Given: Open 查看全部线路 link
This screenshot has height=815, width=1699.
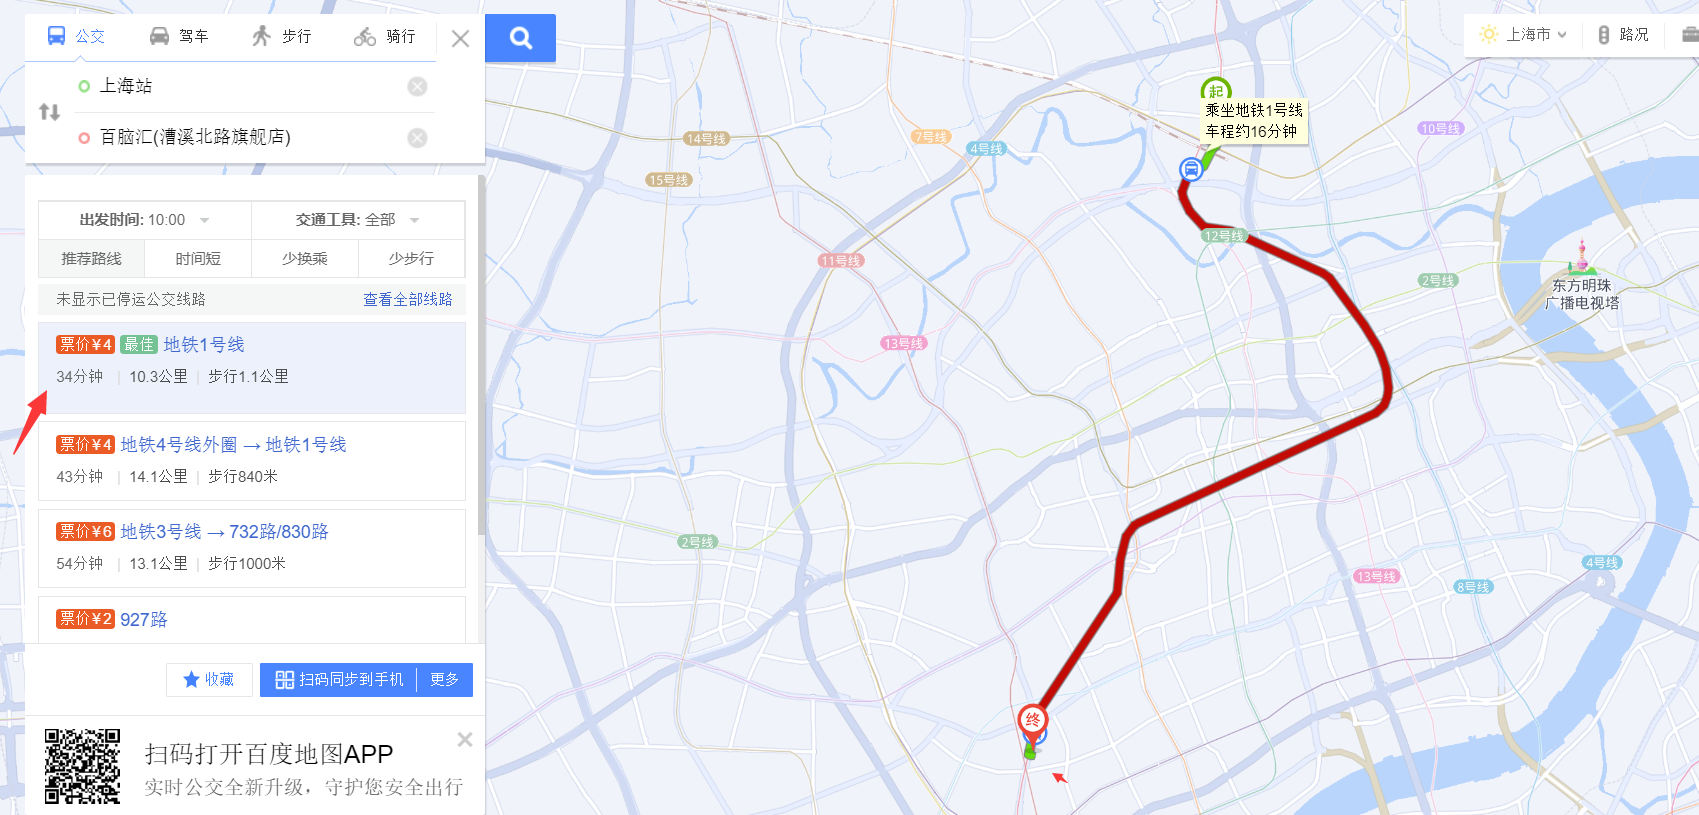Looking at the screenshot, I should pos(408,299).
